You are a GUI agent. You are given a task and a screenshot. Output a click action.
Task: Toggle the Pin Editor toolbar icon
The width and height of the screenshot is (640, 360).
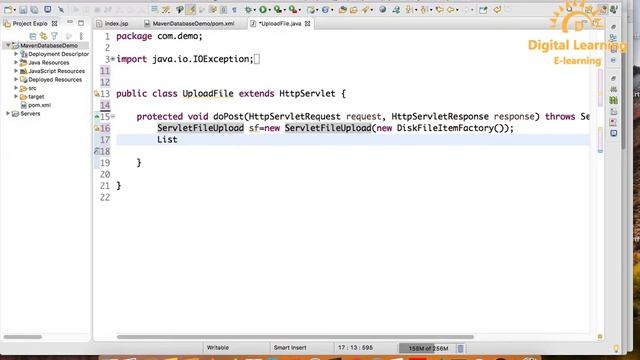483,9
